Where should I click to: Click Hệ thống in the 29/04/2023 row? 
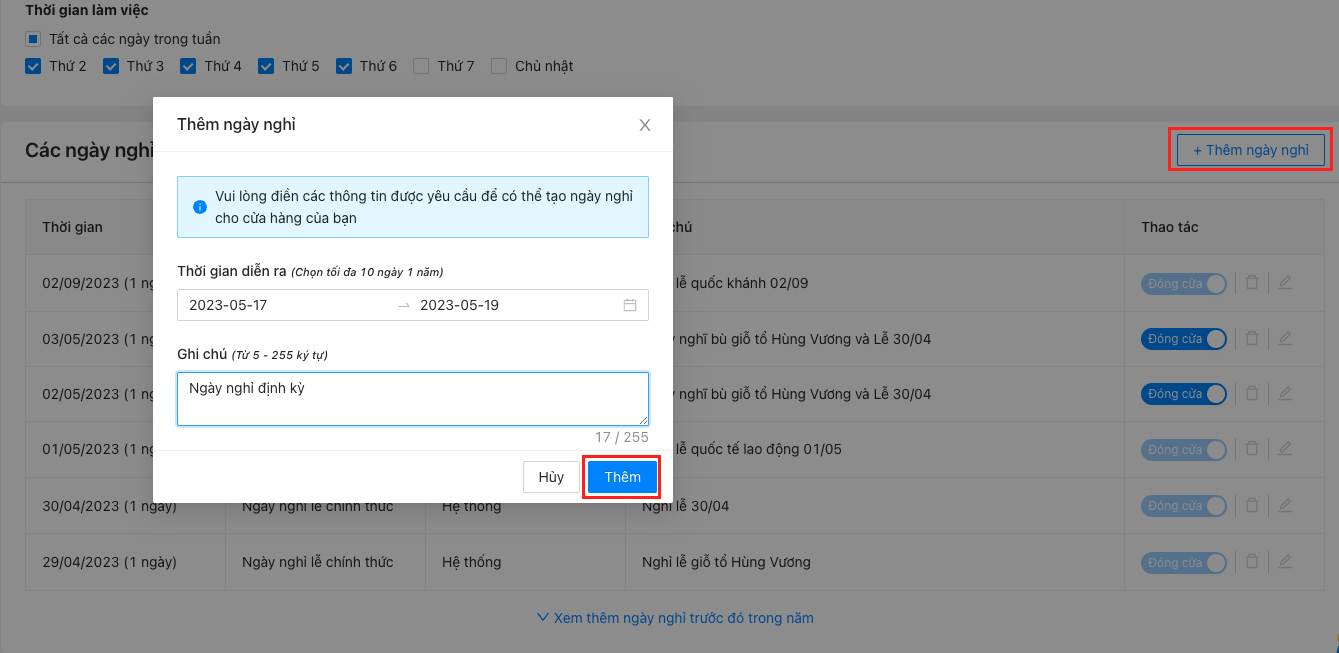[x=472, y=562]
